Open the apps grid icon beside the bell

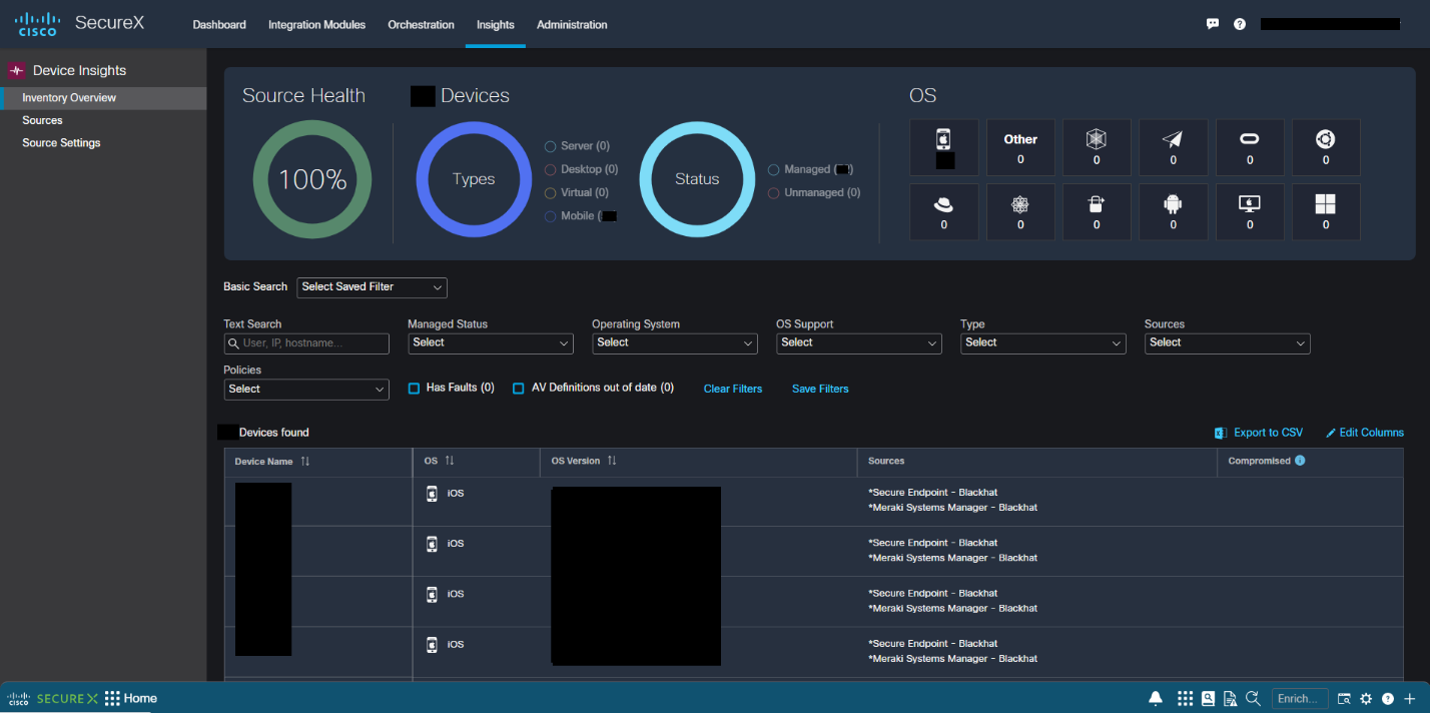(1185, 699)
